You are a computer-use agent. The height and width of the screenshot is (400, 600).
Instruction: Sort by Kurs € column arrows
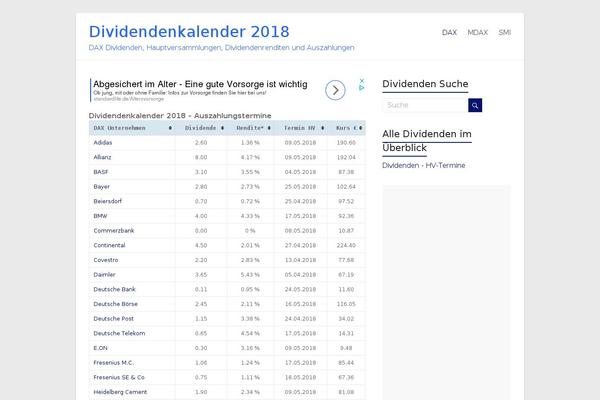(360, 128)
